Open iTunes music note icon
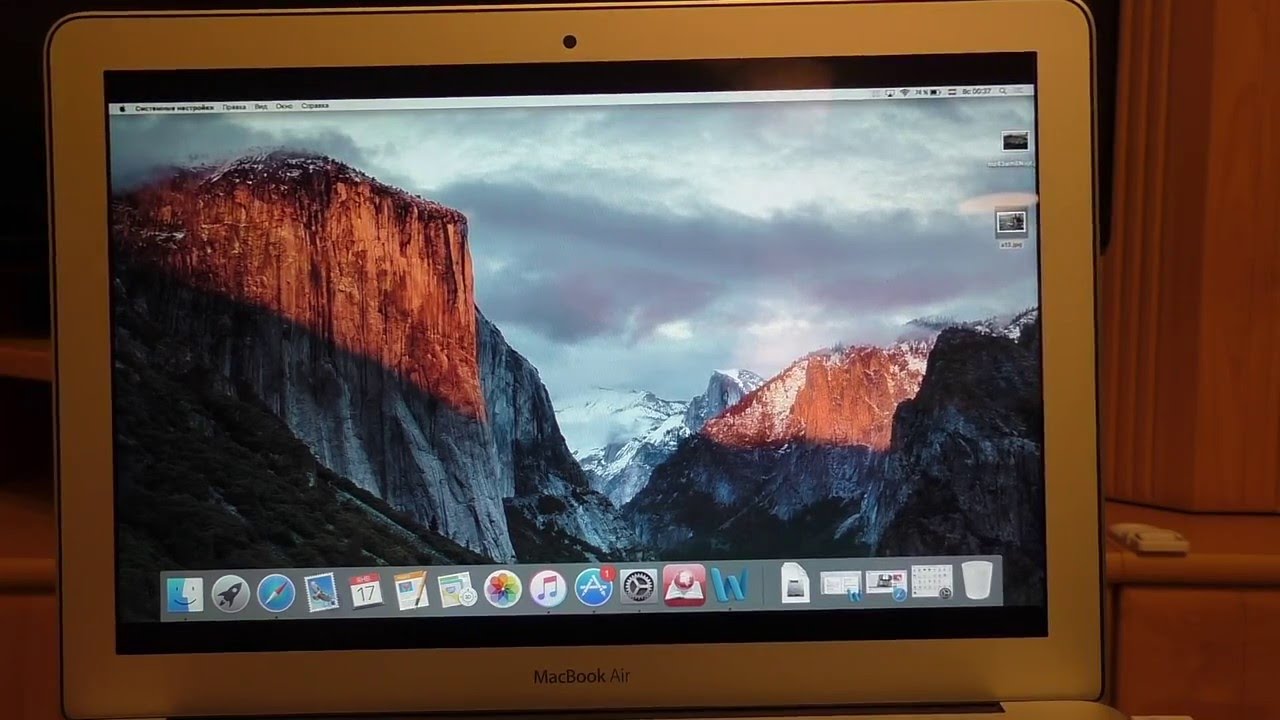This screenshot has width=1280, height=720. (x=548, y=588)
